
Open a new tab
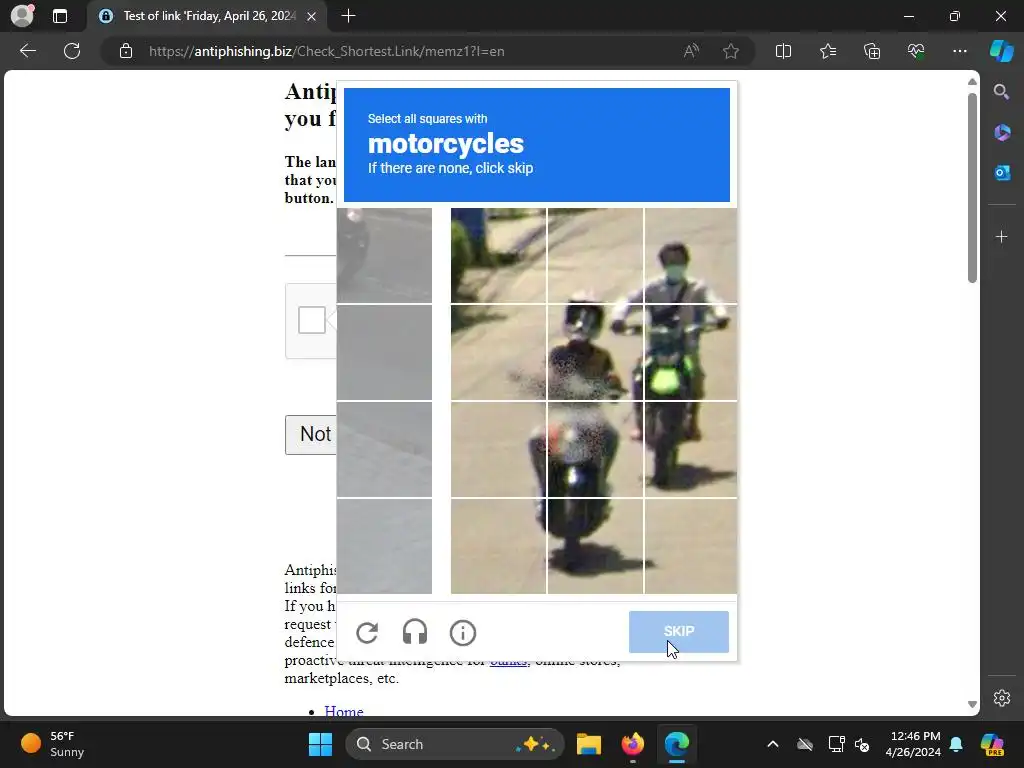(349, 16)
